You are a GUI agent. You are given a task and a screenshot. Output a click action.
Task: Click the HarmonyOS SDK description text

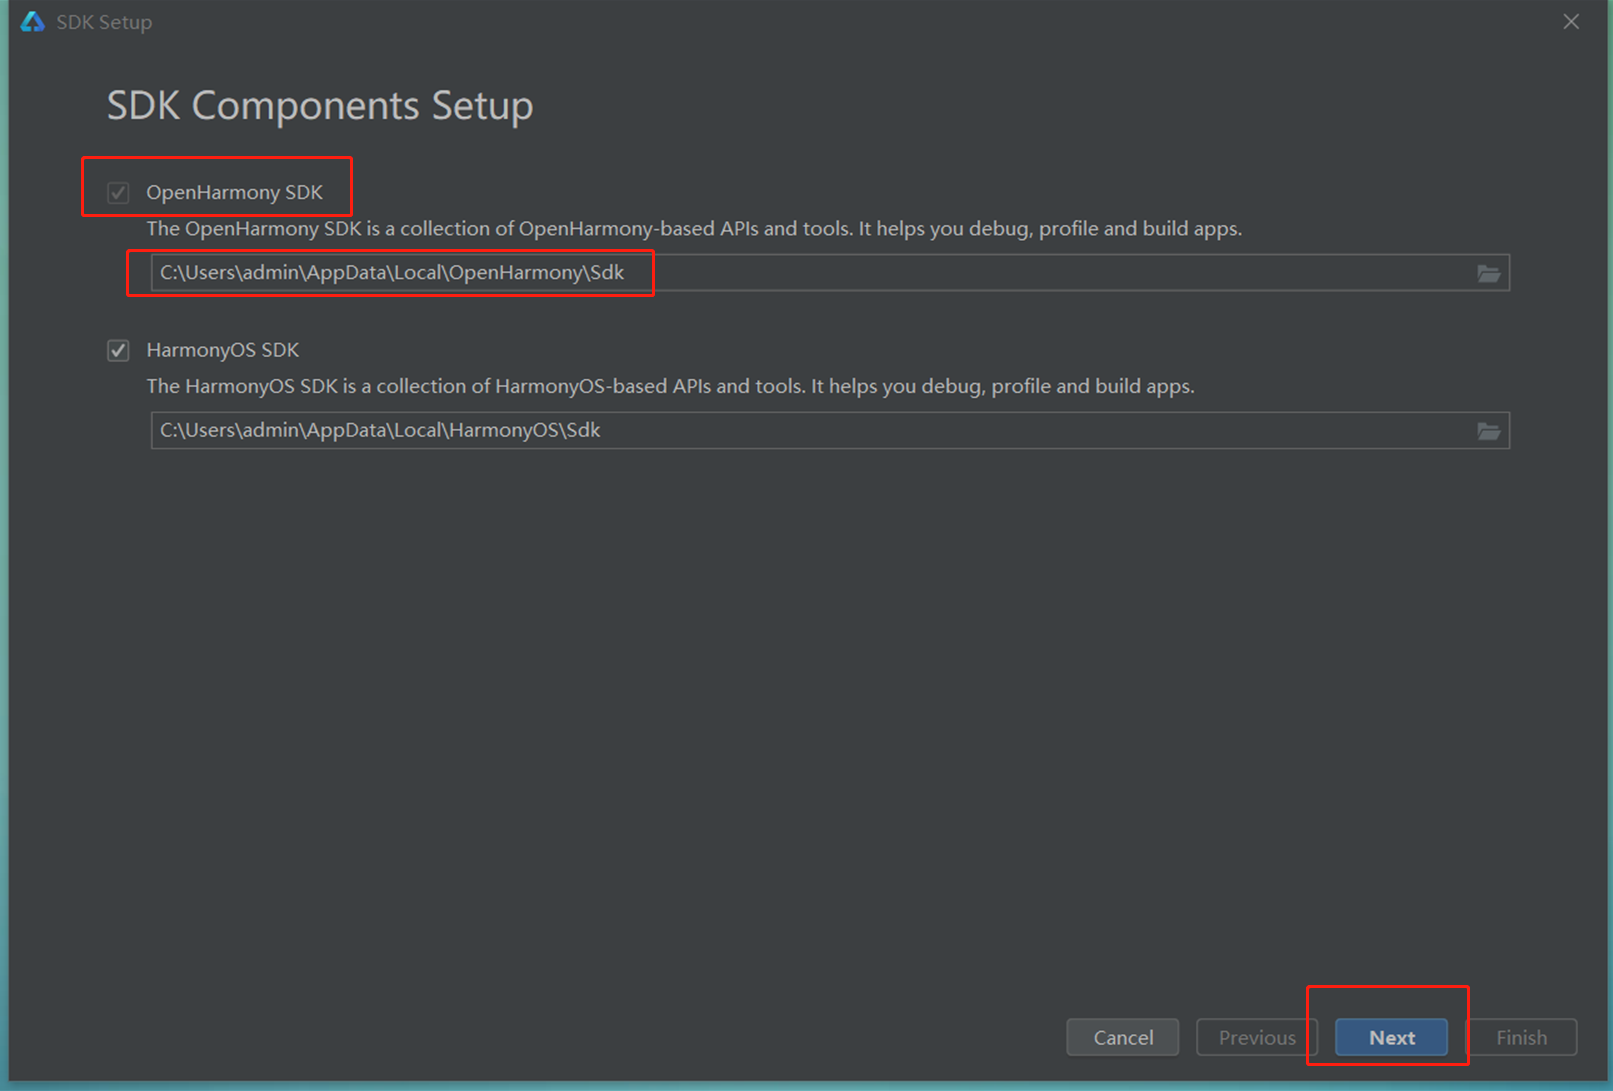[670, 386]
